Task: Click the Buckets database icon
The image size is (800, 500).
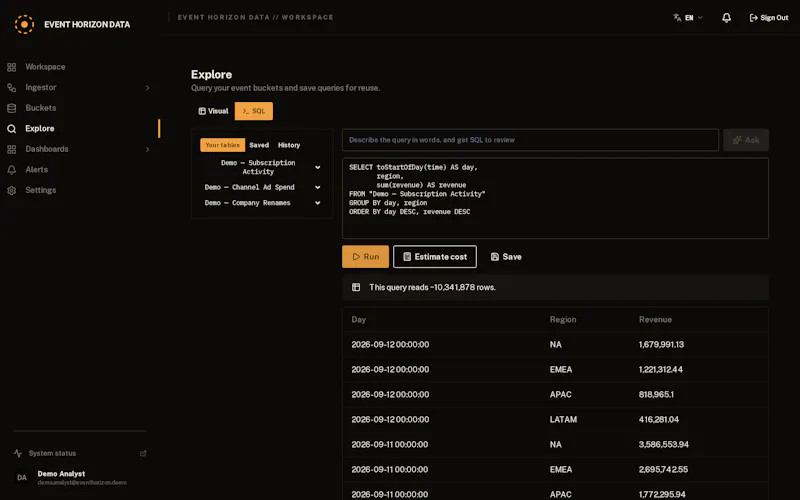Action: (12, 108)
